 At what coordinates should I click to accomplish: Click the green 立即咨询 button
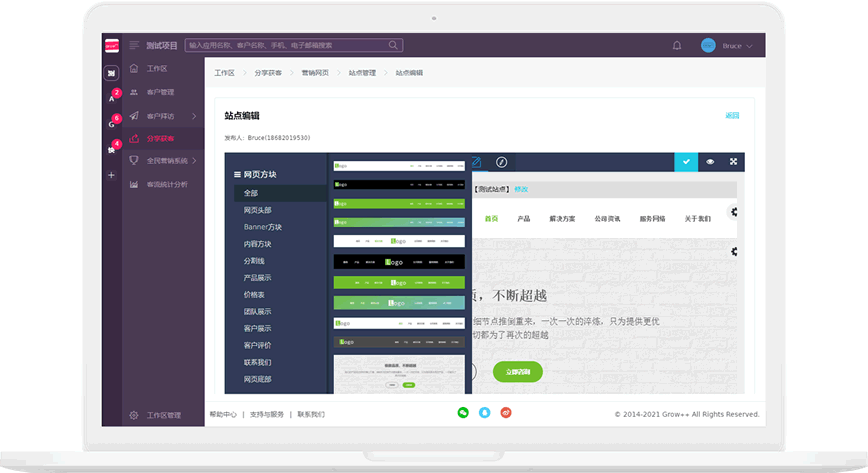click(518, 372)
